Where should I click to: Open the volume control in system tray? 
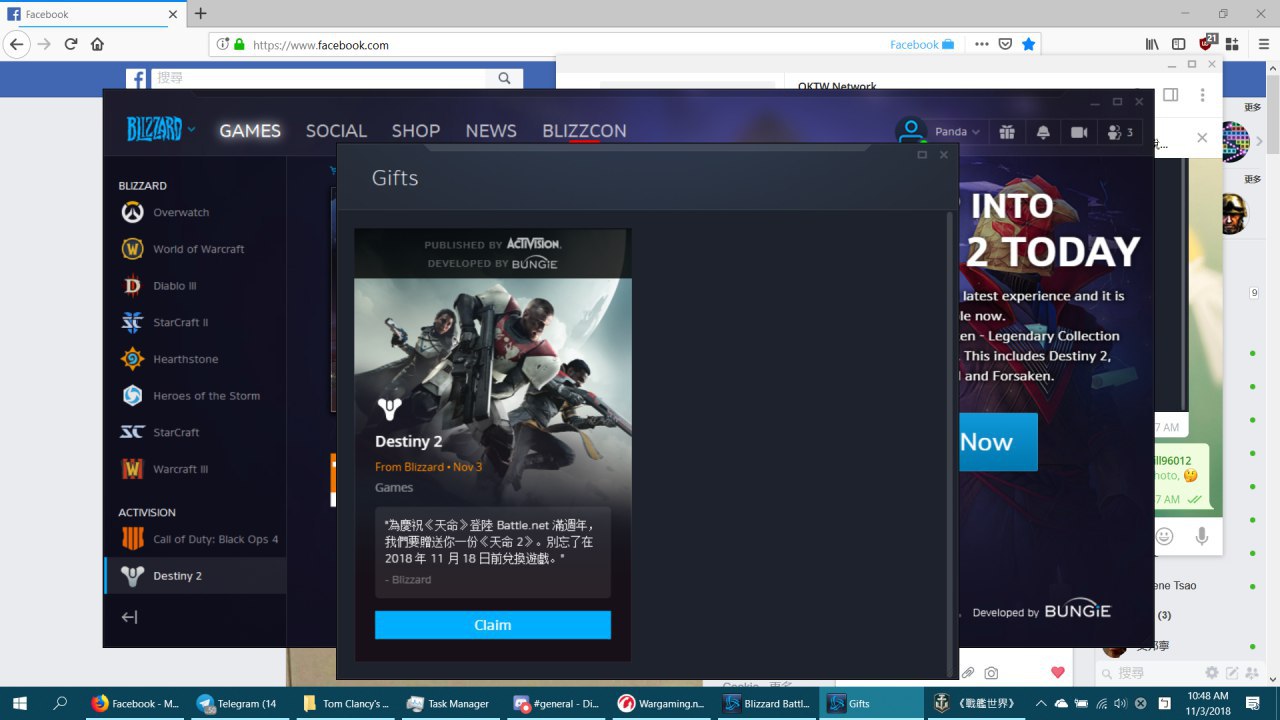[1120, 703]
